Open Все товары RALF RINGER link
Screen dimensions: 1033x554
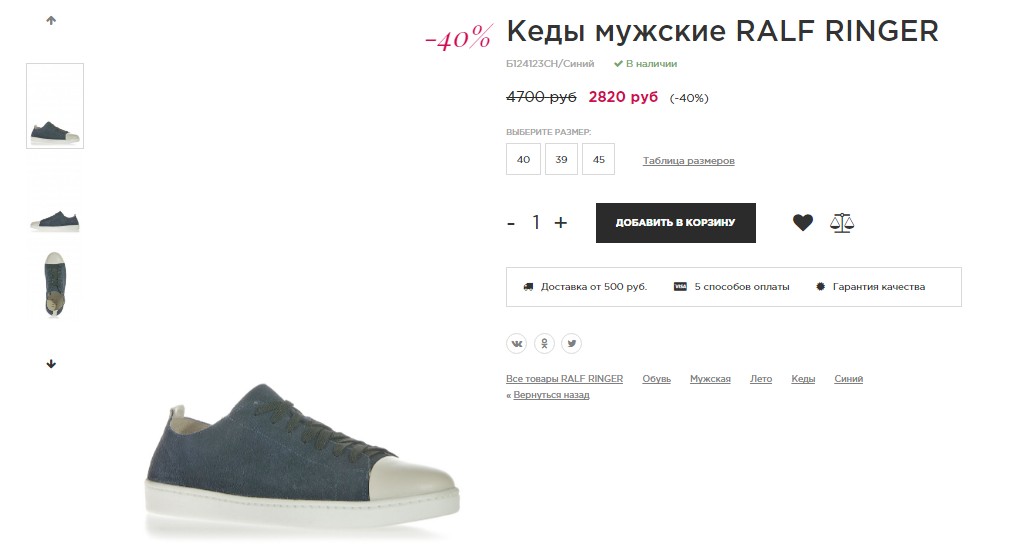(x=565, y=379)
